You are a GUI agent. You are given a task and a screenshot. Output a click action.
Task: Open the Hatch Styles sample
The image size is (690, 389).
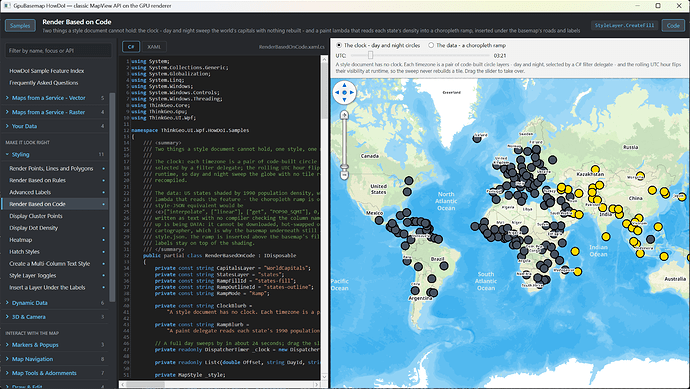tap(55, 252)
